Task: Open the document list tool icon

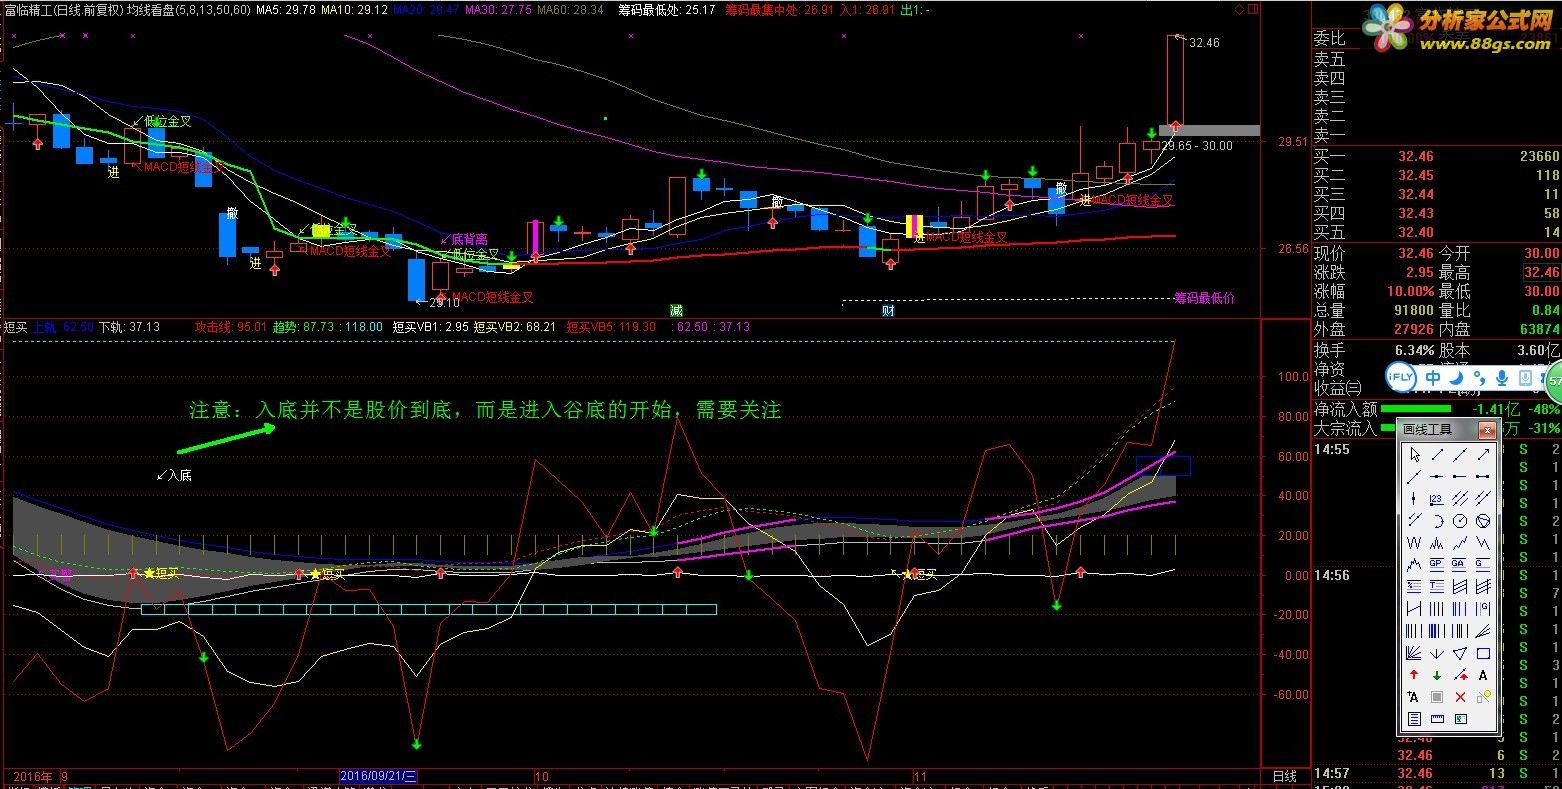Action: point(1414,719)
